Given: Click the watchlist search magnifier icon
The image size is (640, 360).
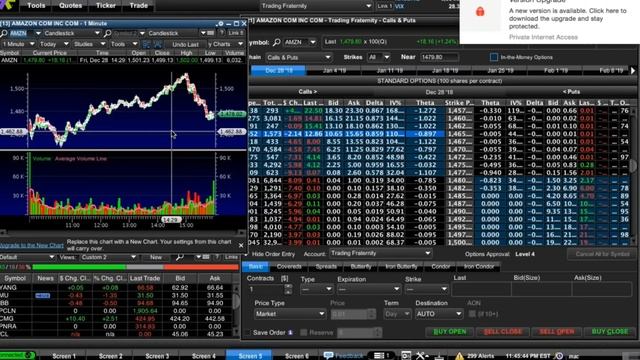Looking at the screenshot, I should pyautogui.click(x=180, y=257).
